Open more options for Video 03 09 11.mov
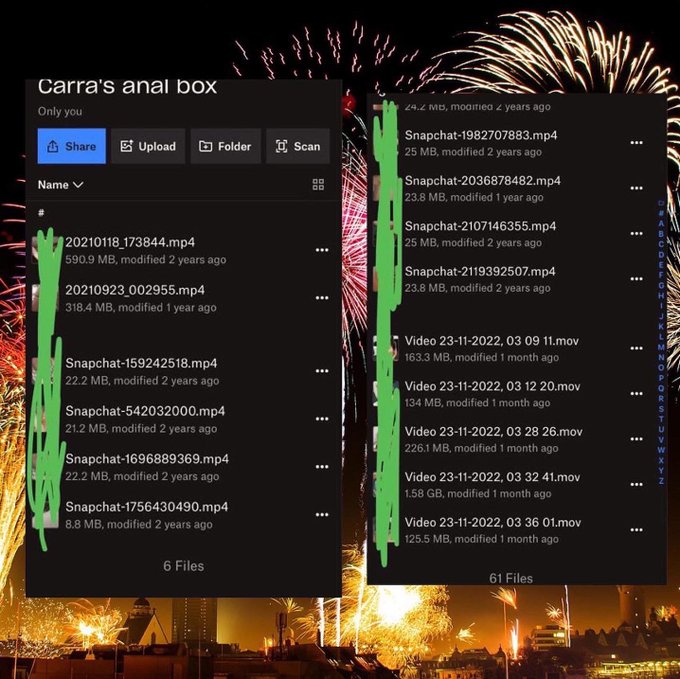Viewport: 680px width, 679px height. tap(636, 348)
